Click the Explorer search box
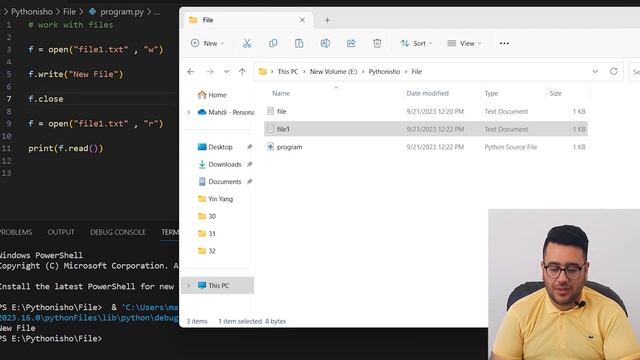Viewport: 640px width, 360px height. pos(634,72)
